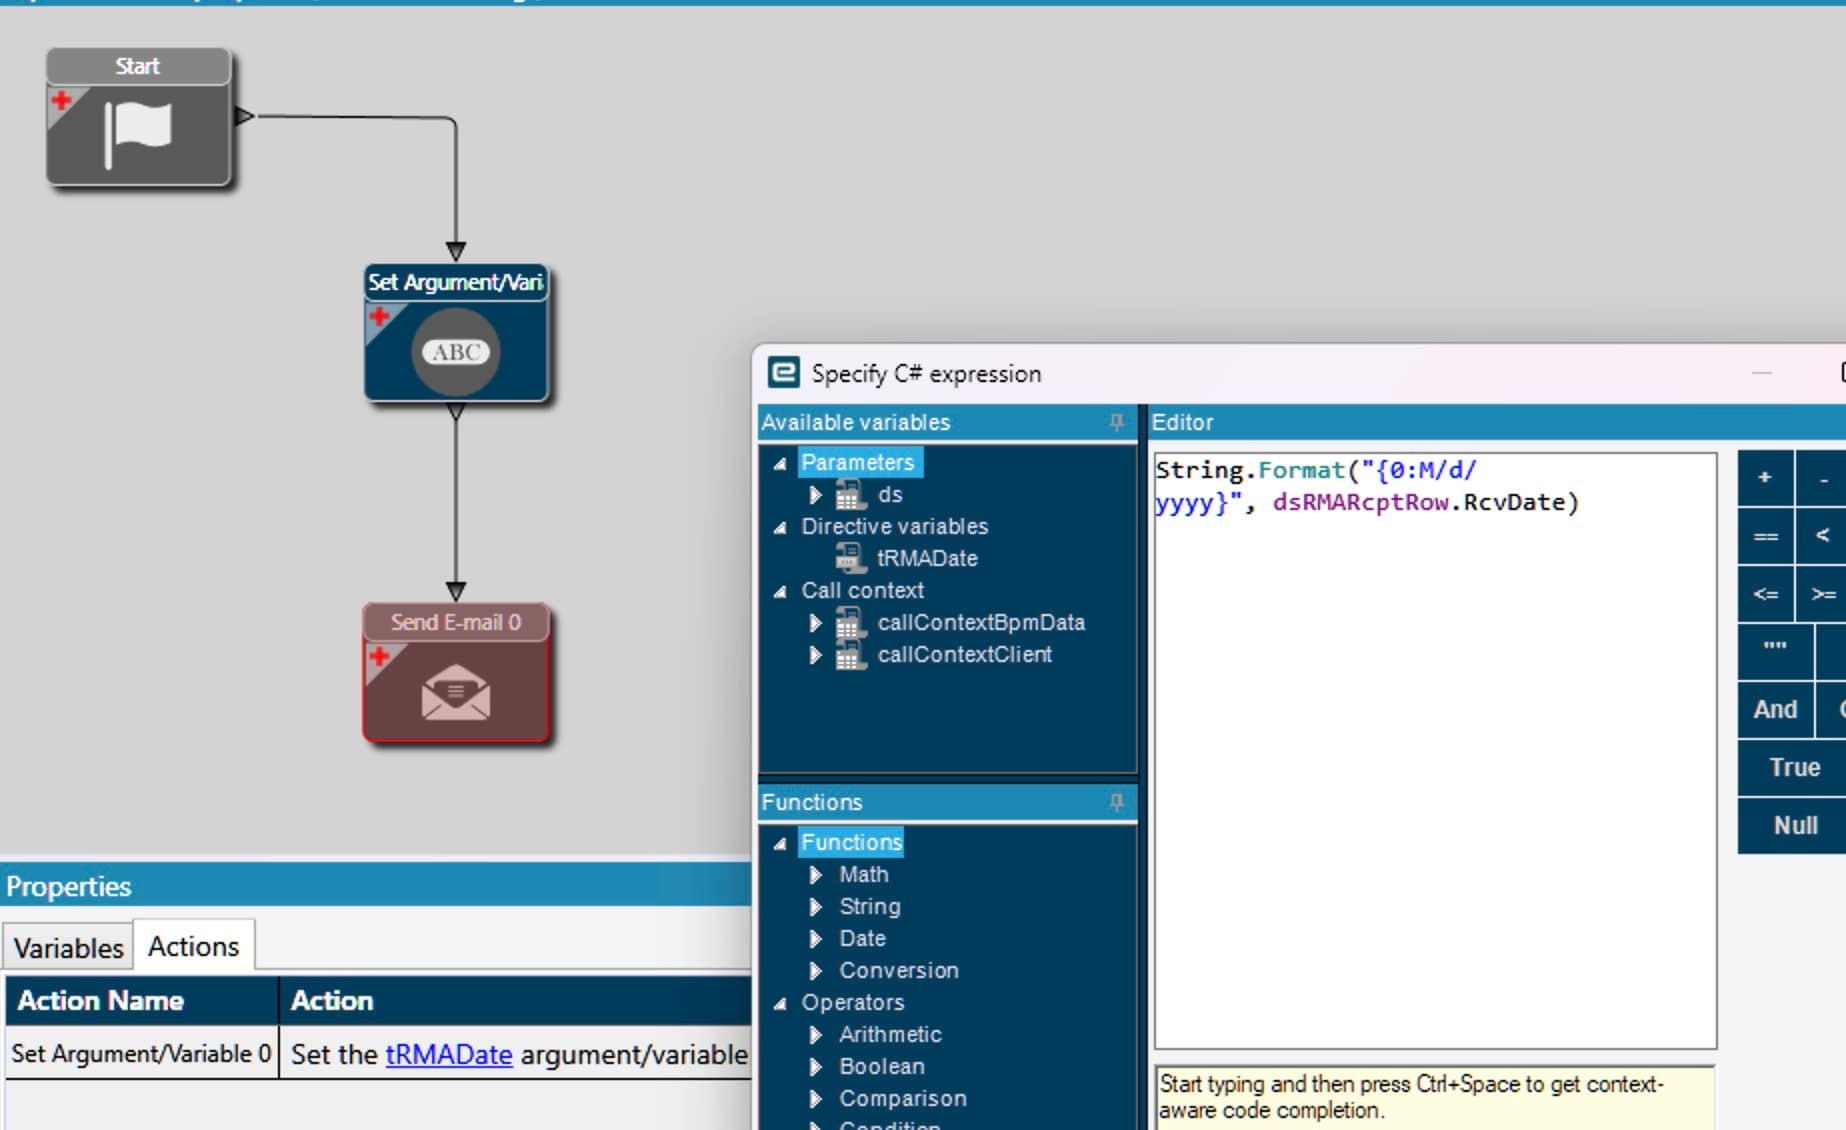Image resolution: width=1846 pixels, height=1130 pixels.
Task: Expand the Date functions group
Action: [x=815, y=939]
